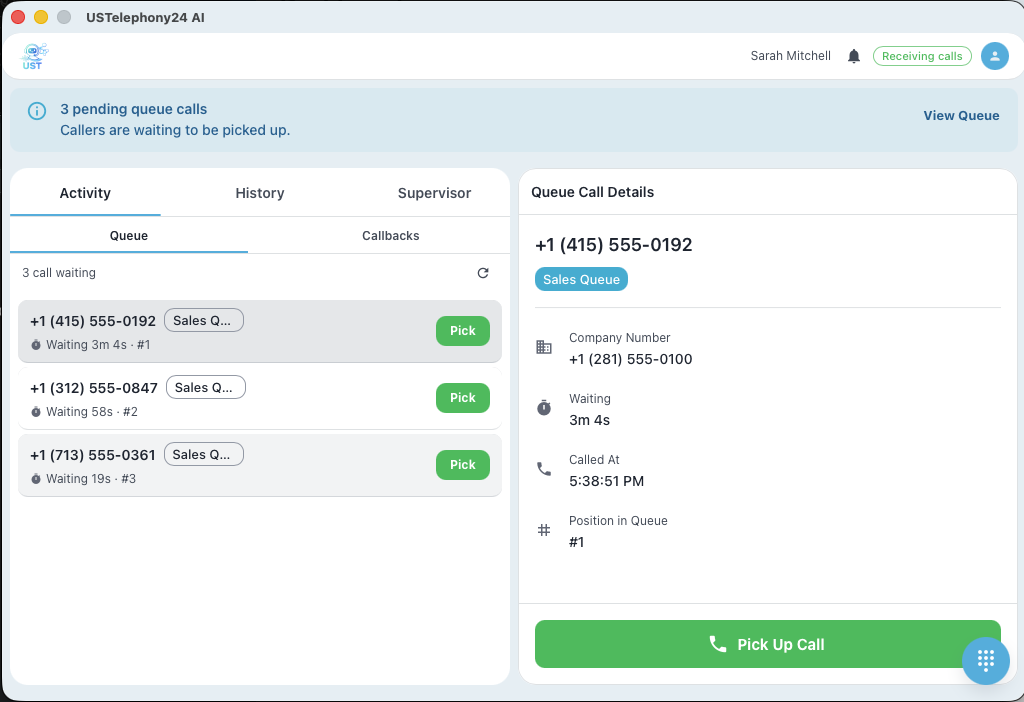Click the Sales Queue tag in call details
Screen dimensions: 1024x702
pos(581,279)
